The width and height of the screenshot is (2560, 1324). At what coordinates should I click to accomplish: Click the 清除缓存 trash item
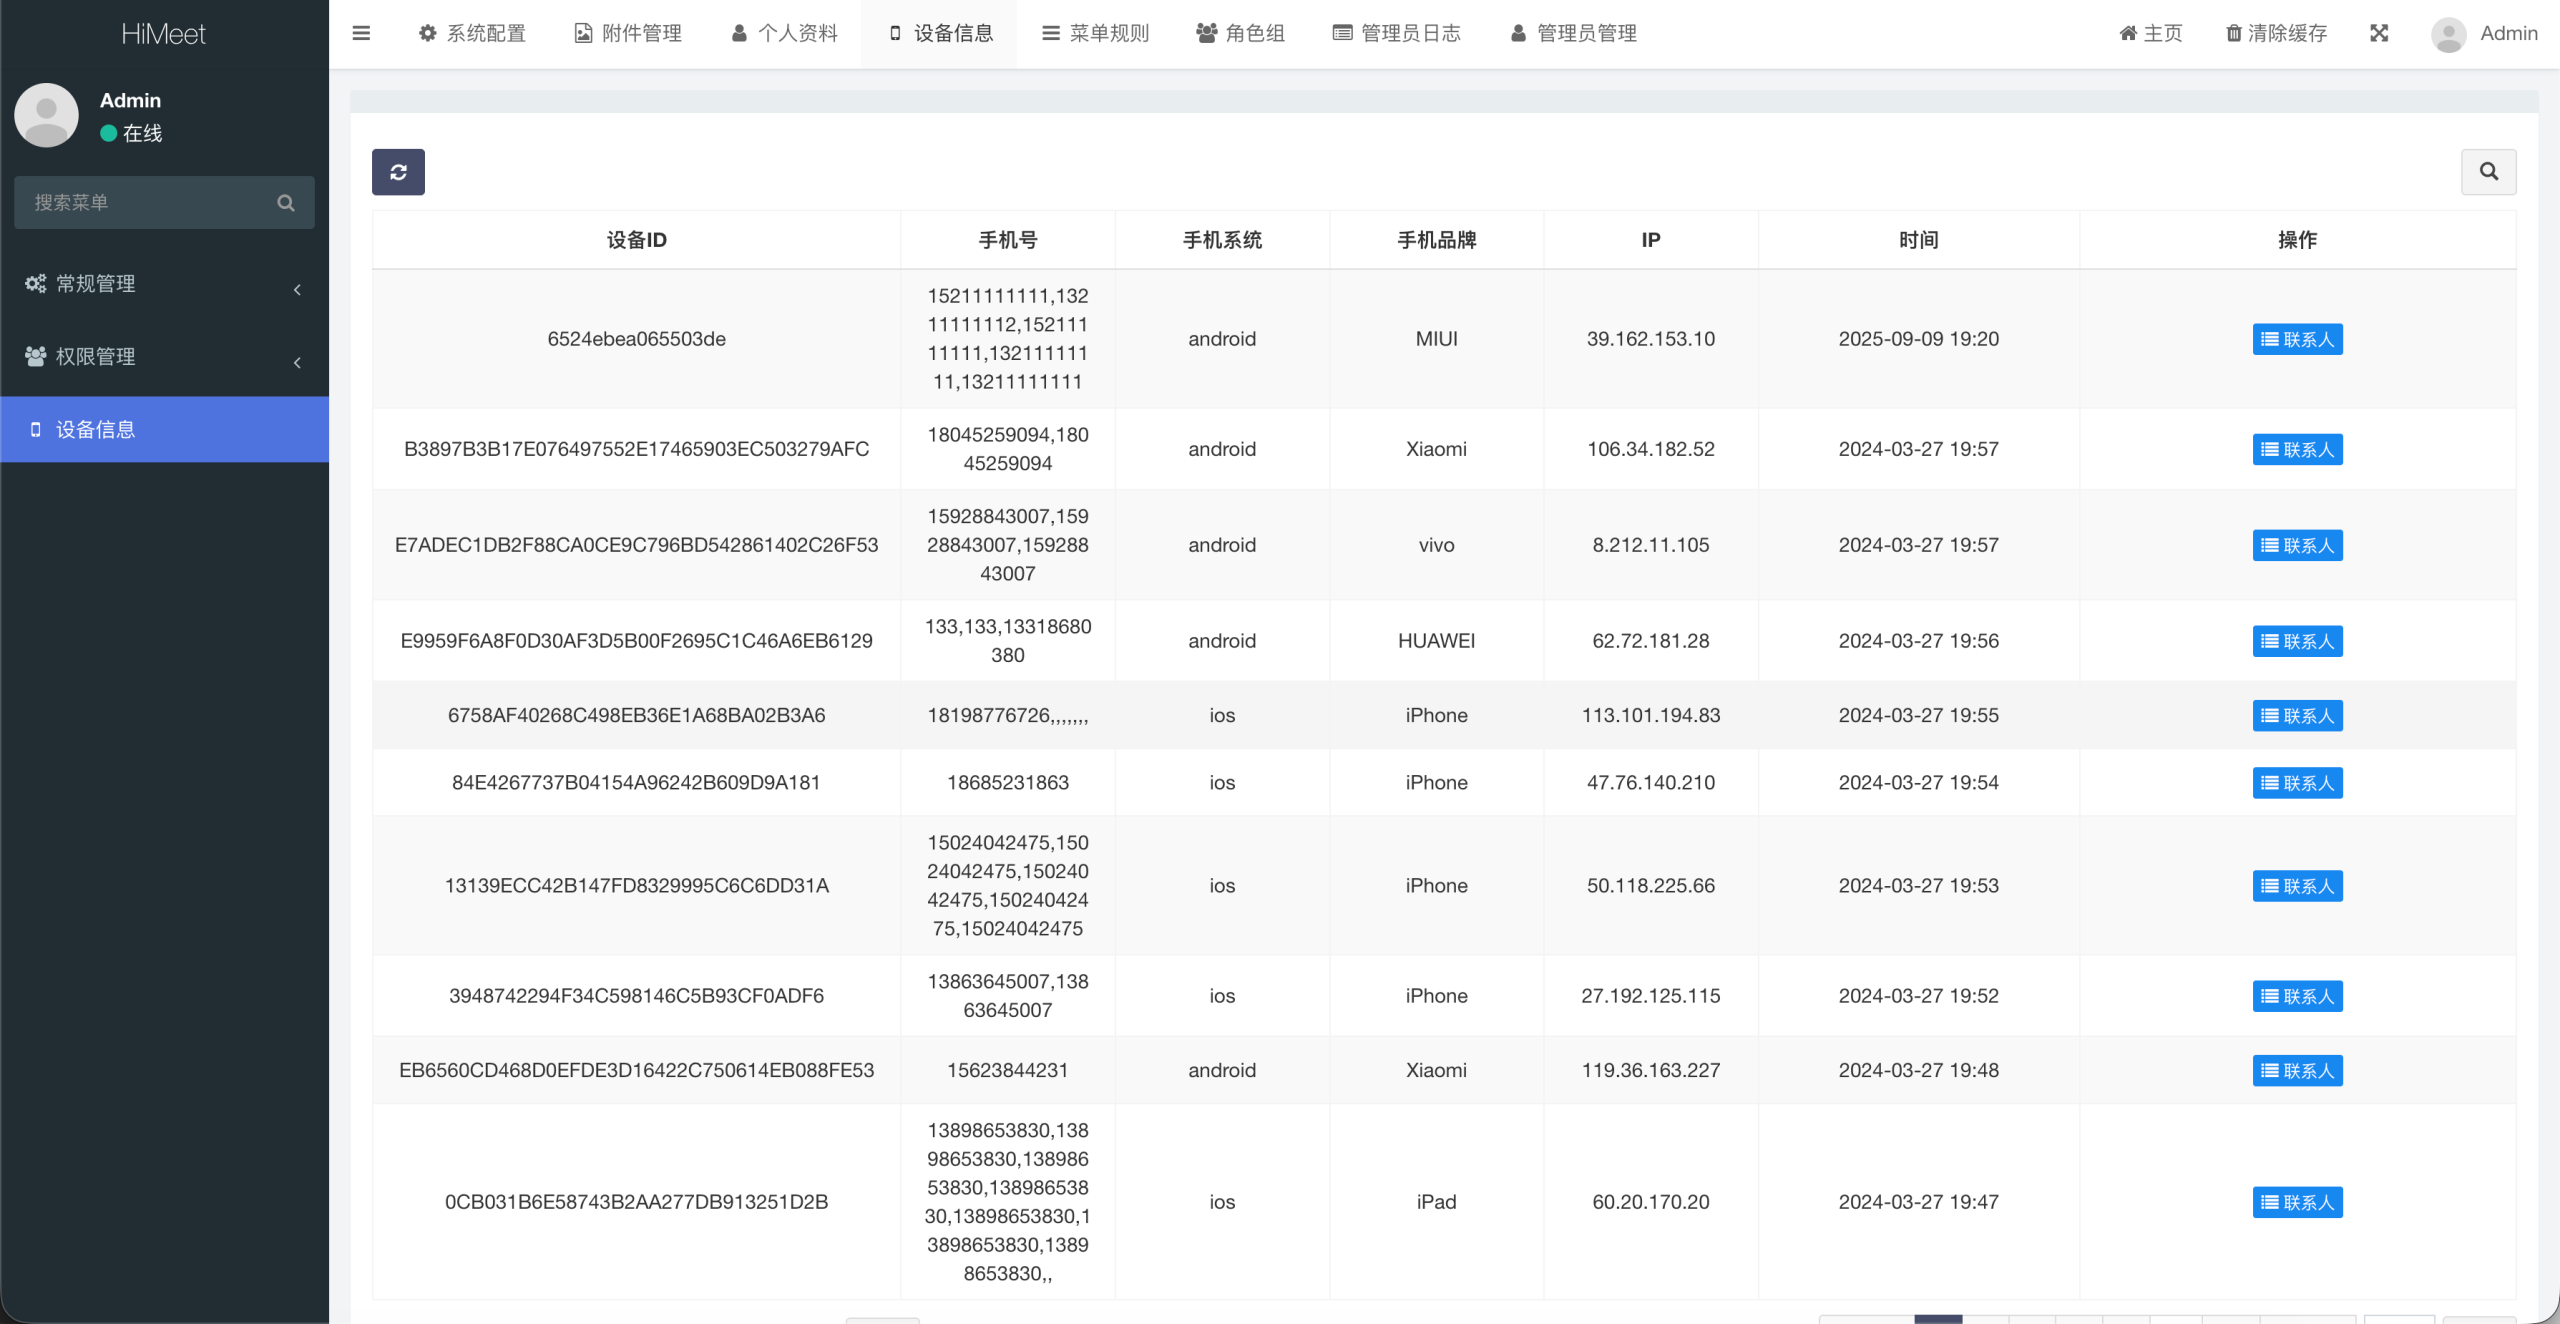point(2276,33)
